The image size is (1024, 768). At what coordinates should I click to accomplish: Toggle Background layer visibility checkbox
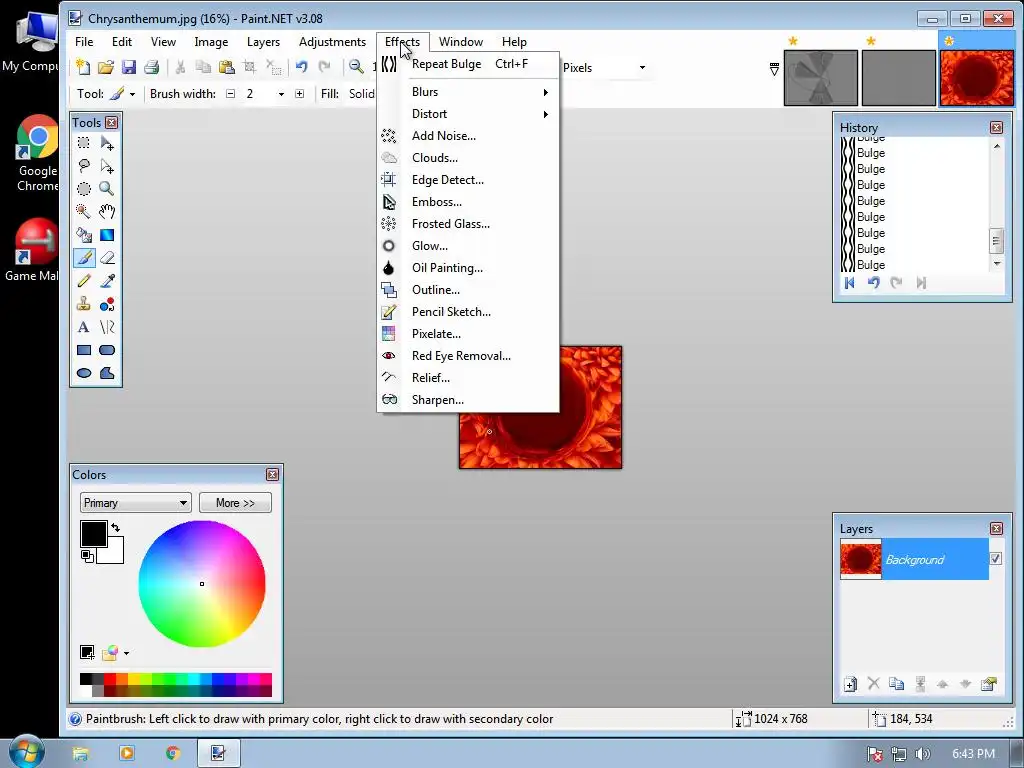pyautogui.click(x=995, y=559)
